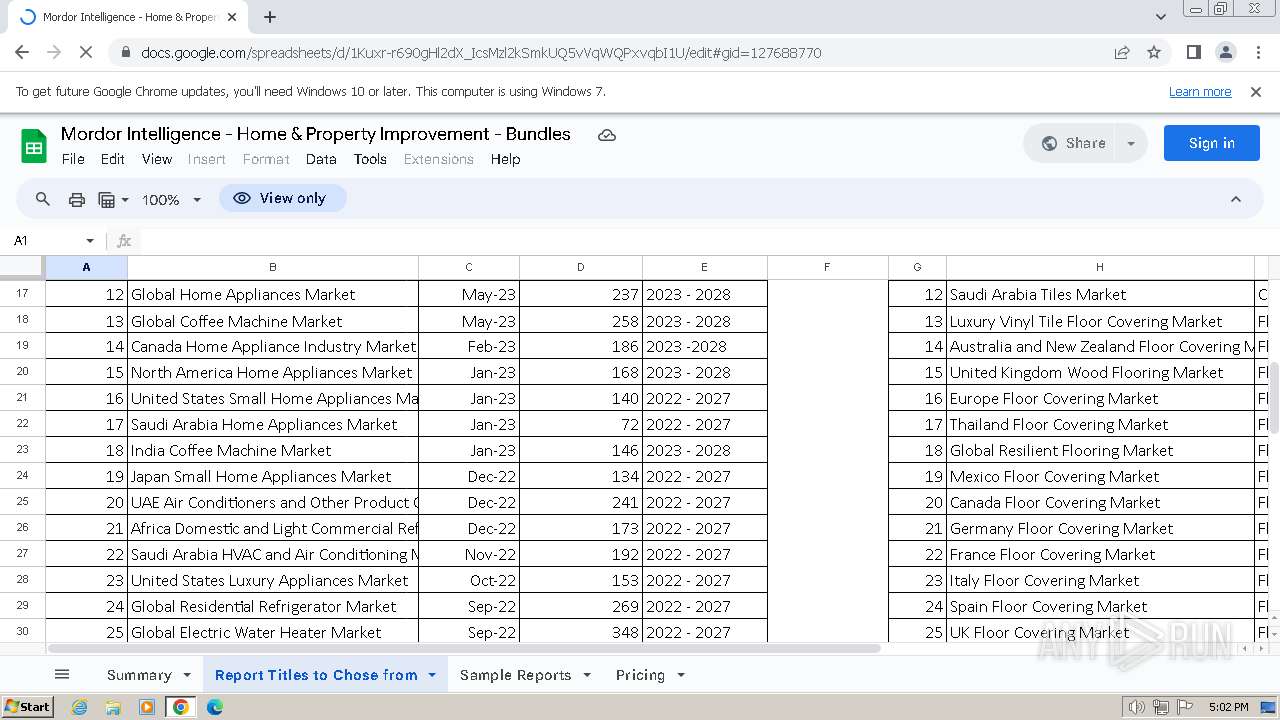1280x720 pixels.
Task: Open the Pricing tab menu arrow
Action: (x=680, y=675)
